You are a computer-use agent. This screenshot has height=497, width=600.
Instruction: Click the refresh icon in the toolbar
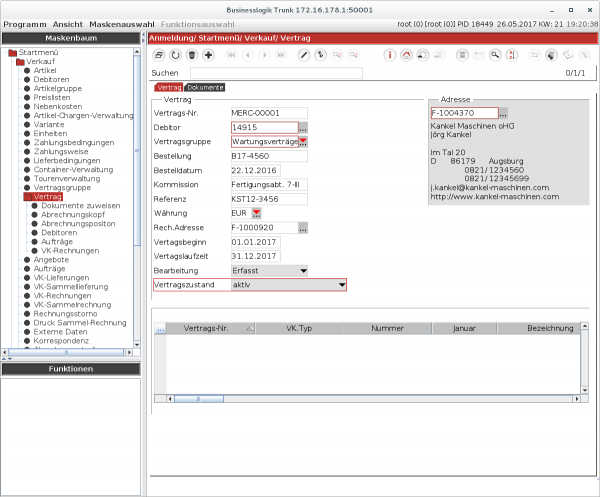click(175, 54)
